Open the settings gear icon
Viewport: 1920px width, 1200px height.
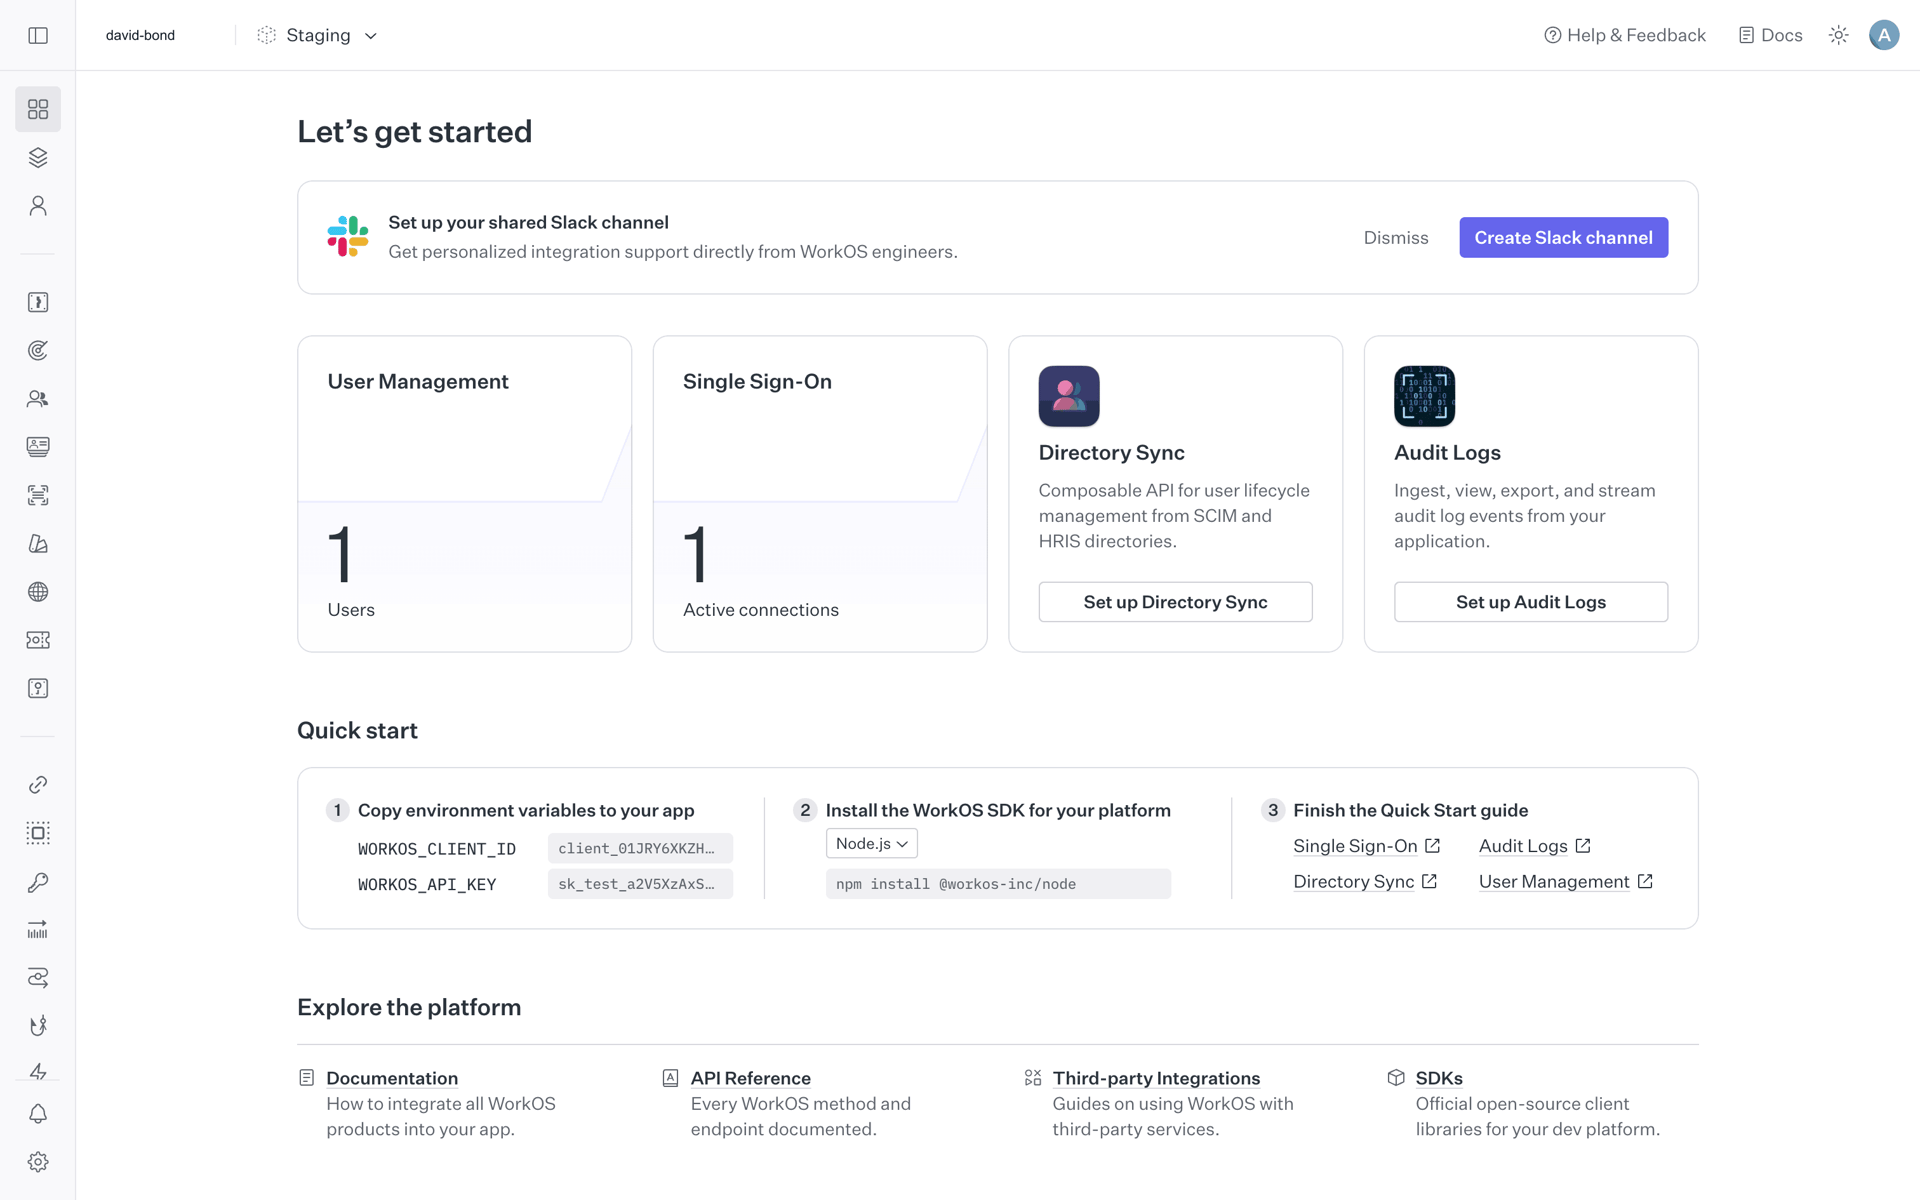coord(38,1162)
